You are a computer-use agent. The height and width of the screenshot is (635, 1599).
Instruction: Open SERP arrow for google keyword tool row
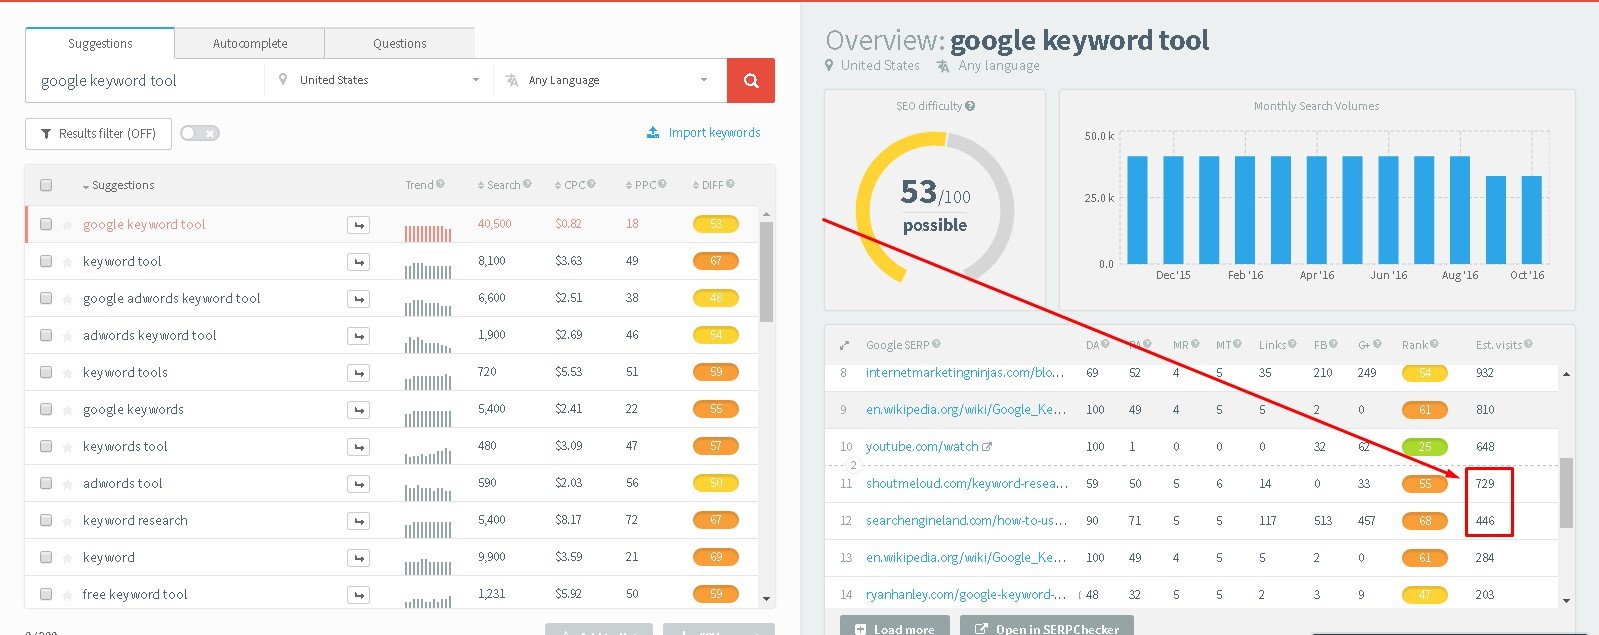point(358,225)
